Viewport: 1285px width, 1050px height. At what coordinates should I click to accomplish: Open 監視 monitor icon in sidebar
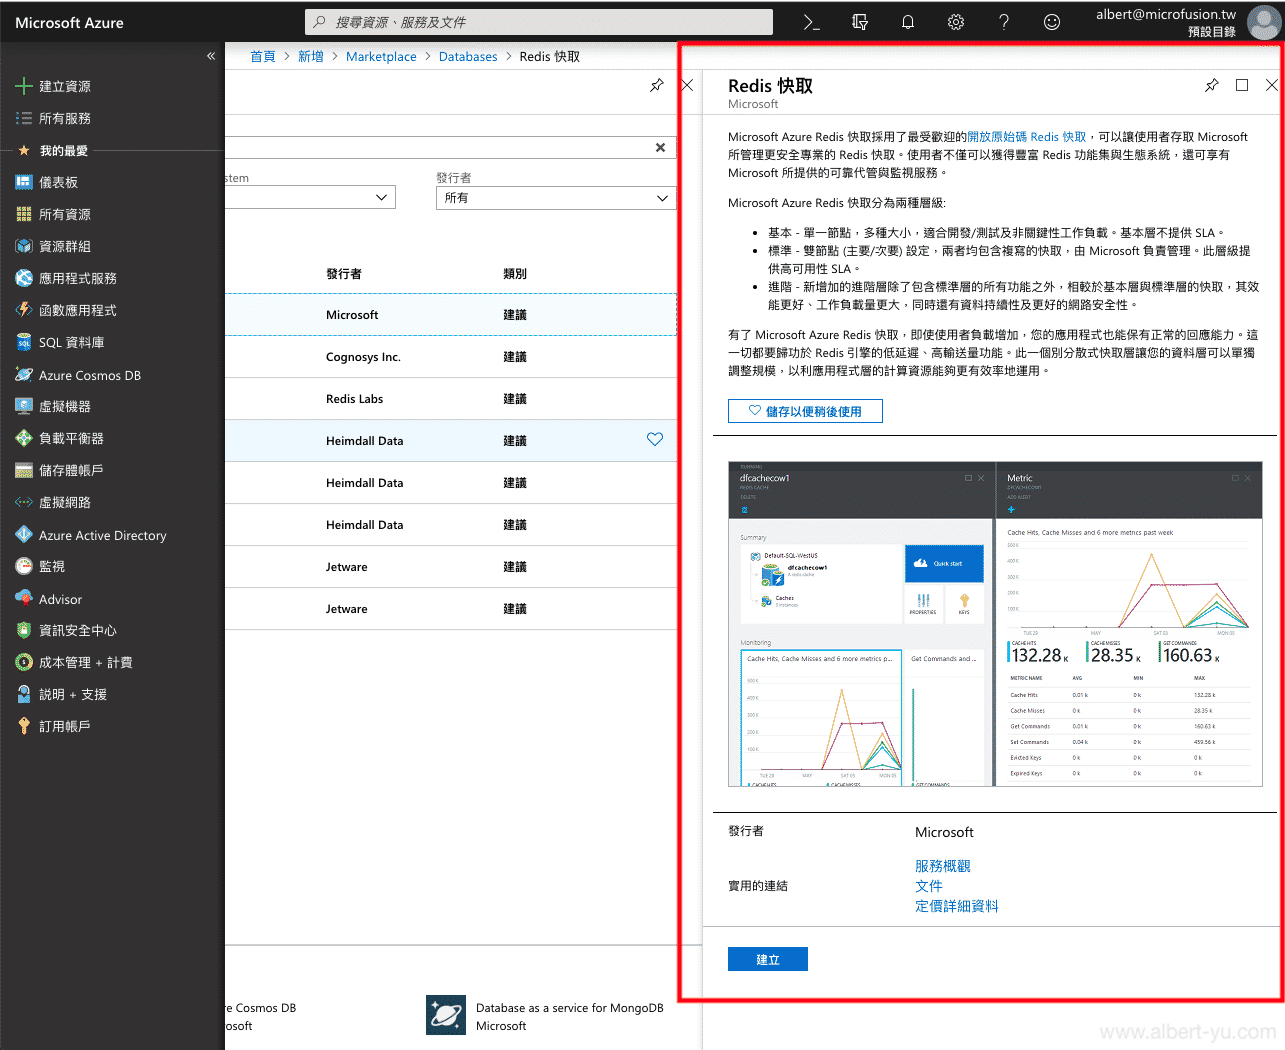tap(24, 566)
